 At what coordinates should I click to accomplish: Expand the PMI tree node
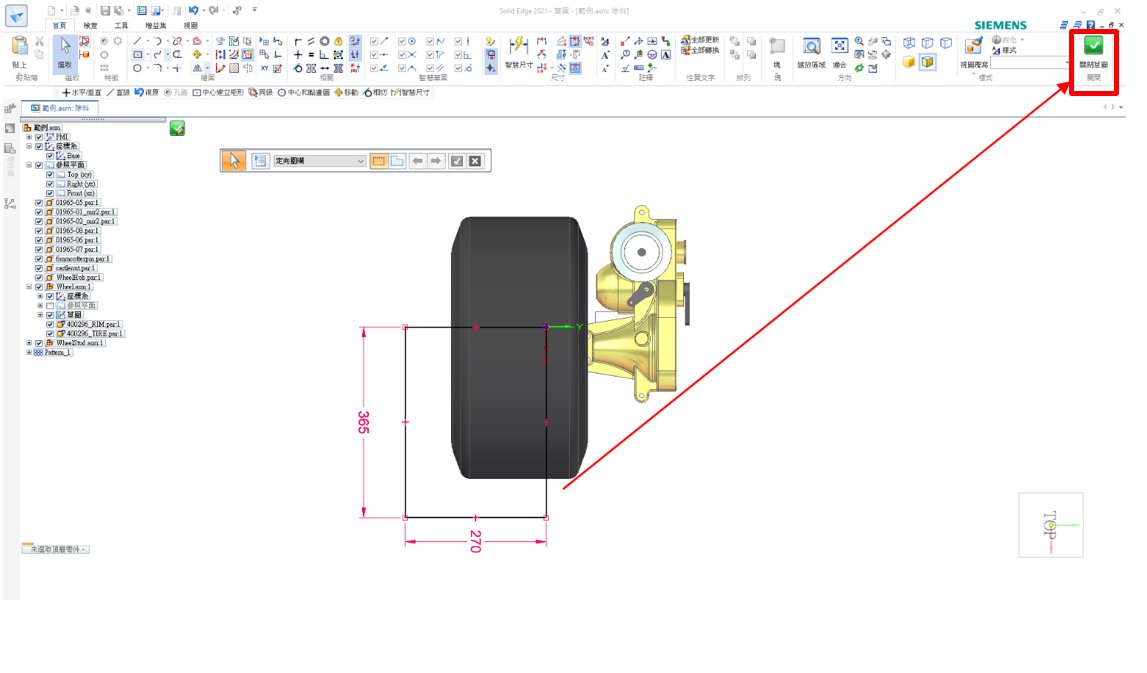[x=29, y=137]
